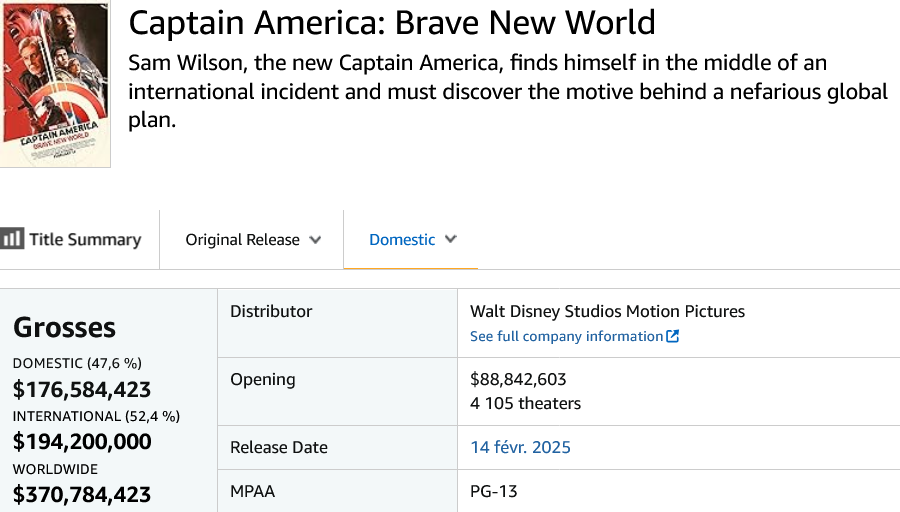Open the Domestic region dropdown
Image resolution: width=900 pixels, height=512 pixels.
pyautogui.click(x=411, y=239)
